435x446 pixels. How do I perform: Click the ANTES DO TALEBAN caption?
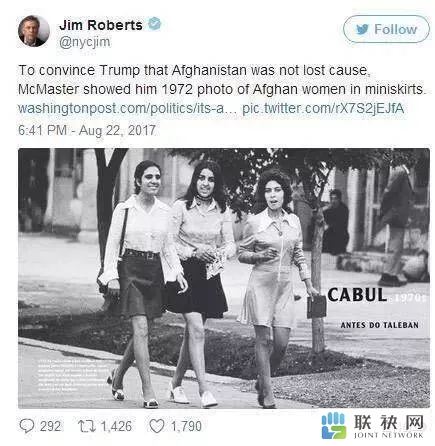pyautogui.click(x=380, y=325)
